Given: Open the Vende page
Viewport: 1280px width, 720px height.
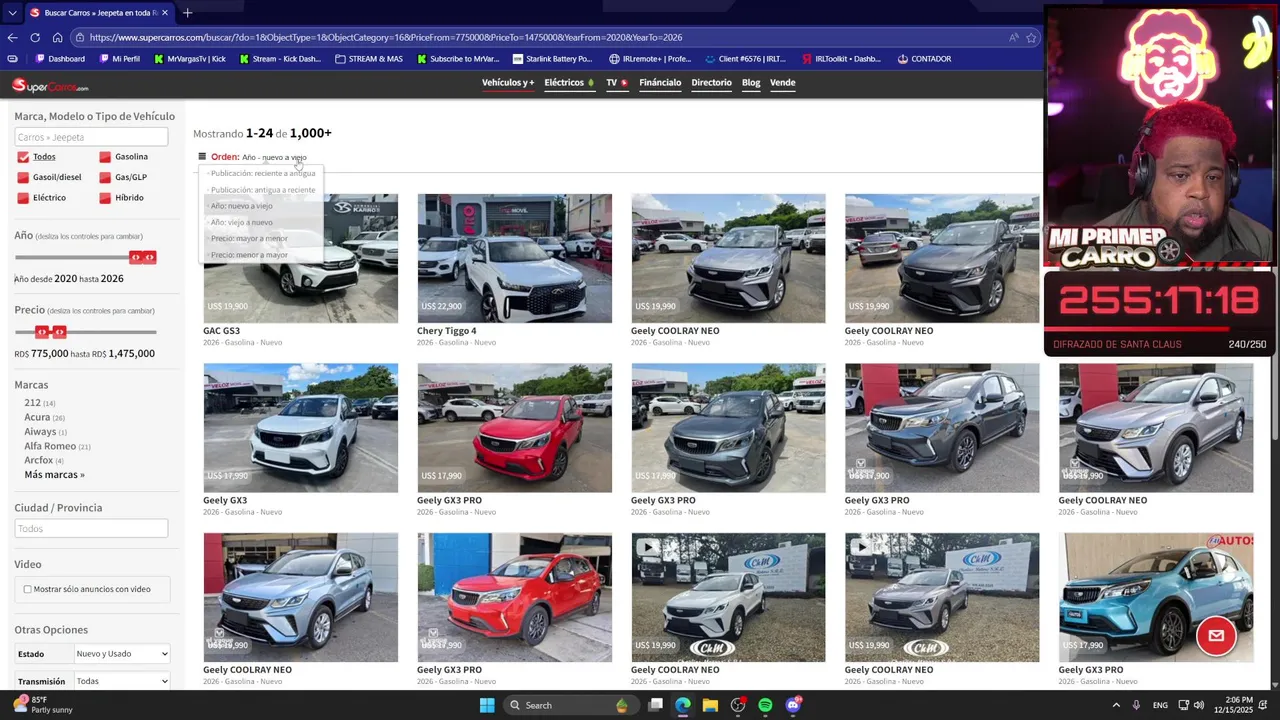Looking at the screenshot, I should coord(783,83).
